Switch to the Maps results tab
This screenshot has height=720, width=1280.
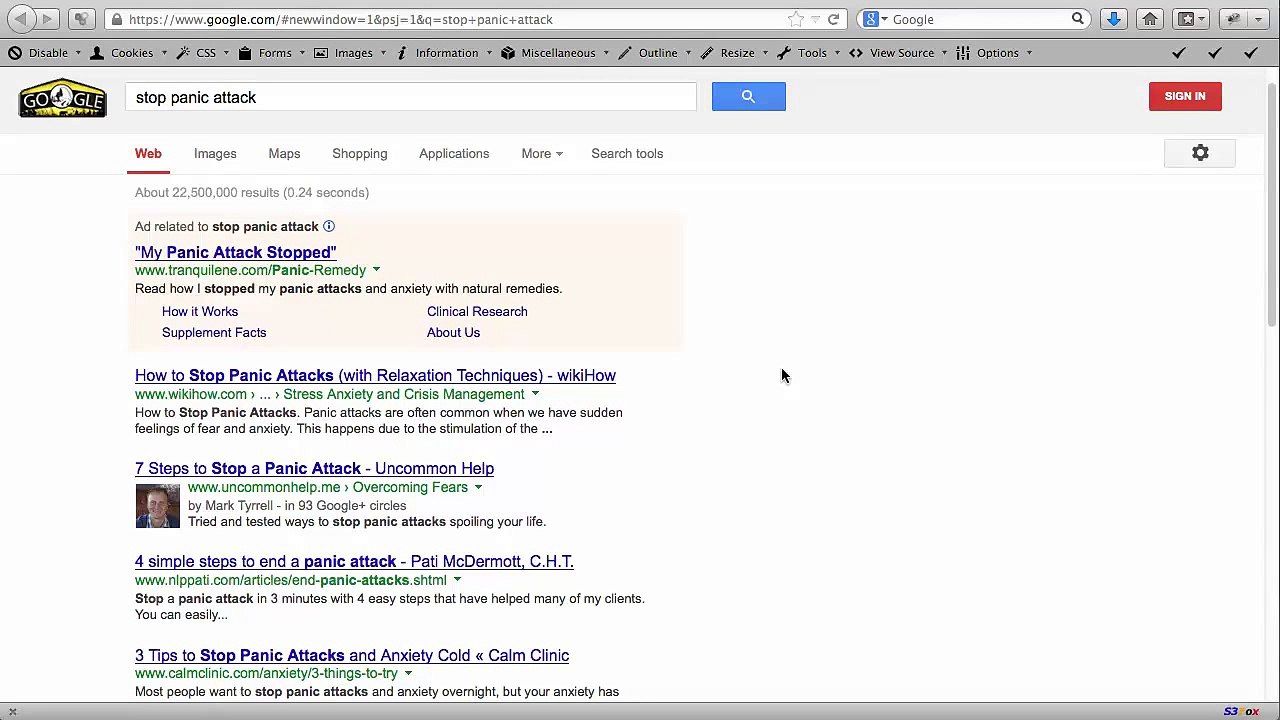[284, 154]
